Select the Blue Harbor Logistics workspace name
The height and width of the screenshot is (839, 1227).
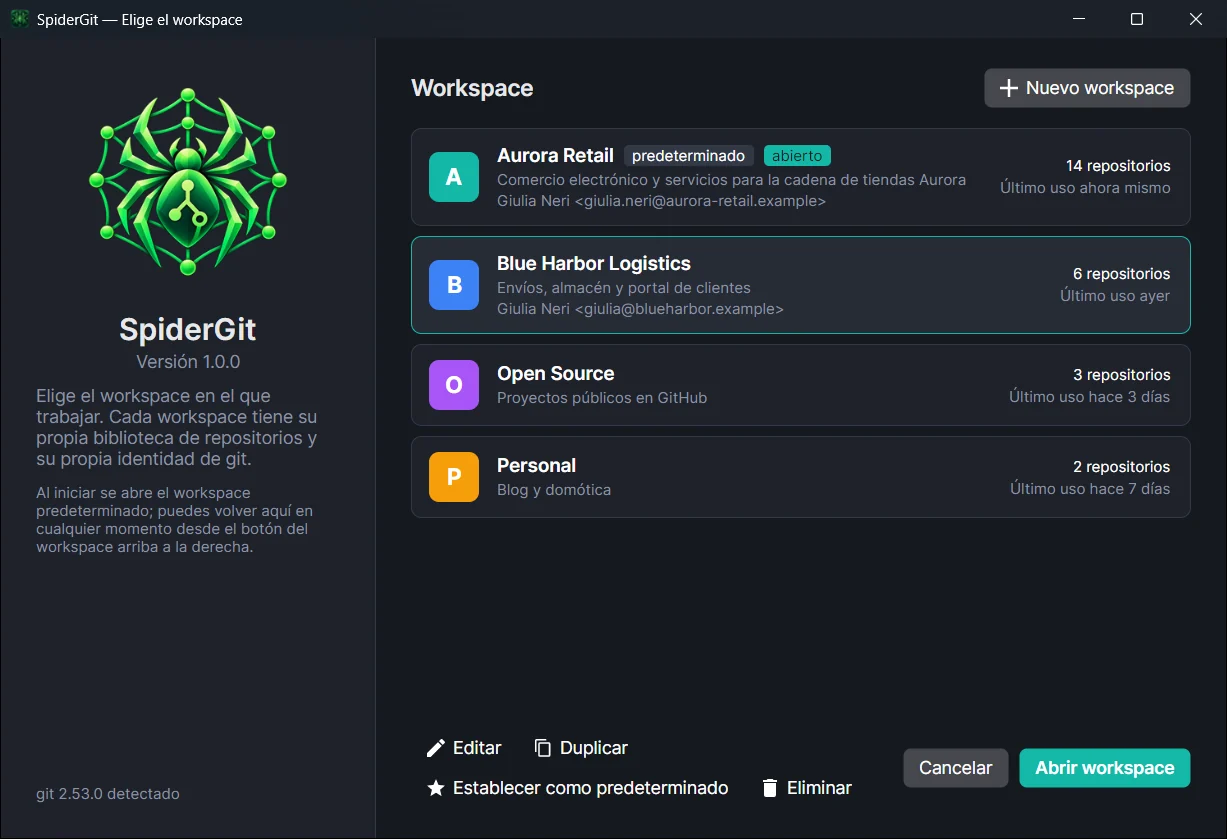pos(594,263)
